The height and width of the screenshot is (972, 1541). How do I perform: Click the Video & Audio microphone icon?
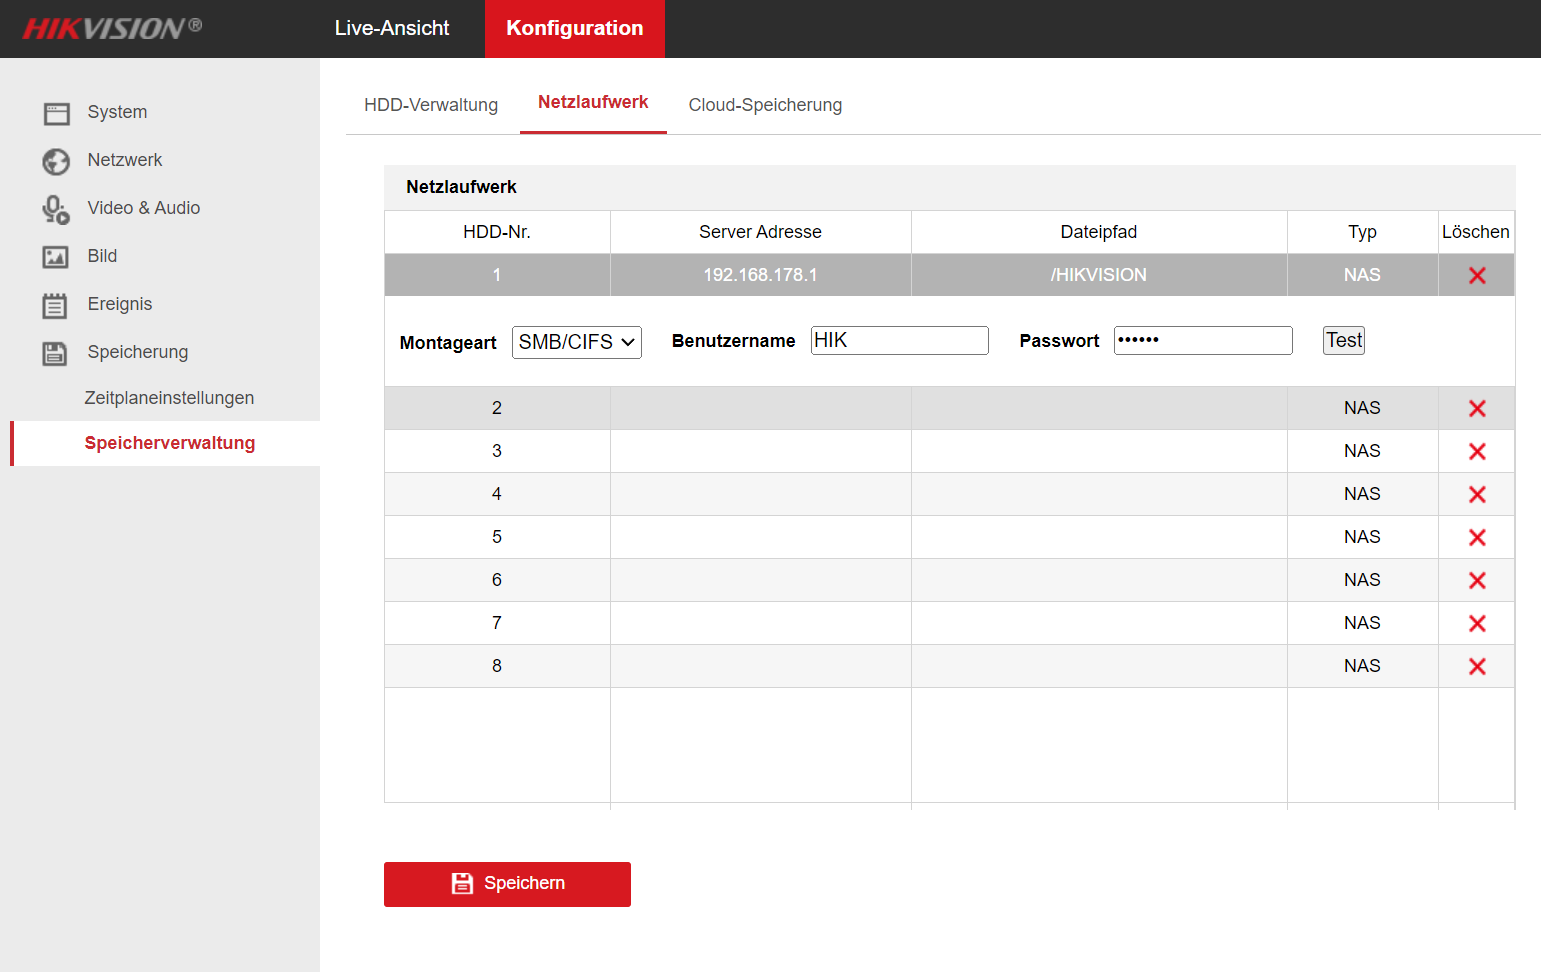coord(56,209)
